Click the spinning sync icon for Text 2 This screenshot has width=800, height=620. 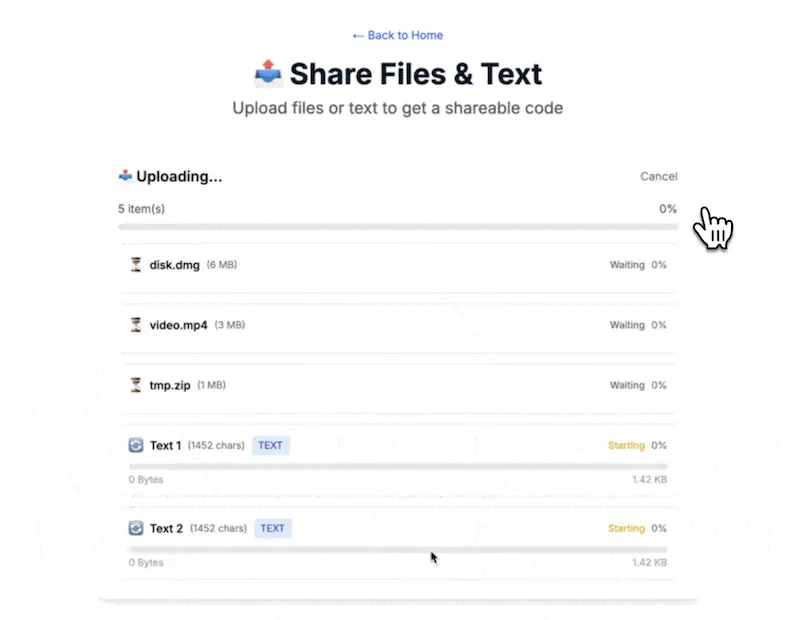[x=136, y=528]
